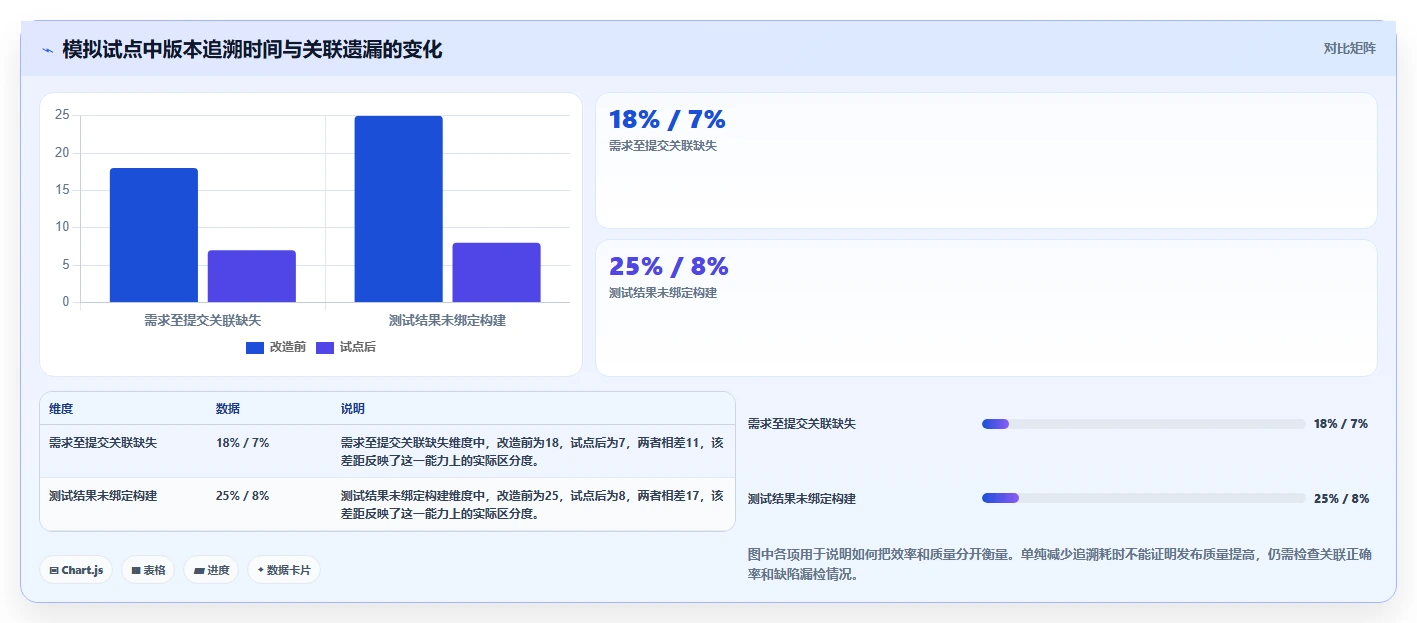Click the description mentioning 两者相差17
1417x623 pixels.
click(532, 504)
